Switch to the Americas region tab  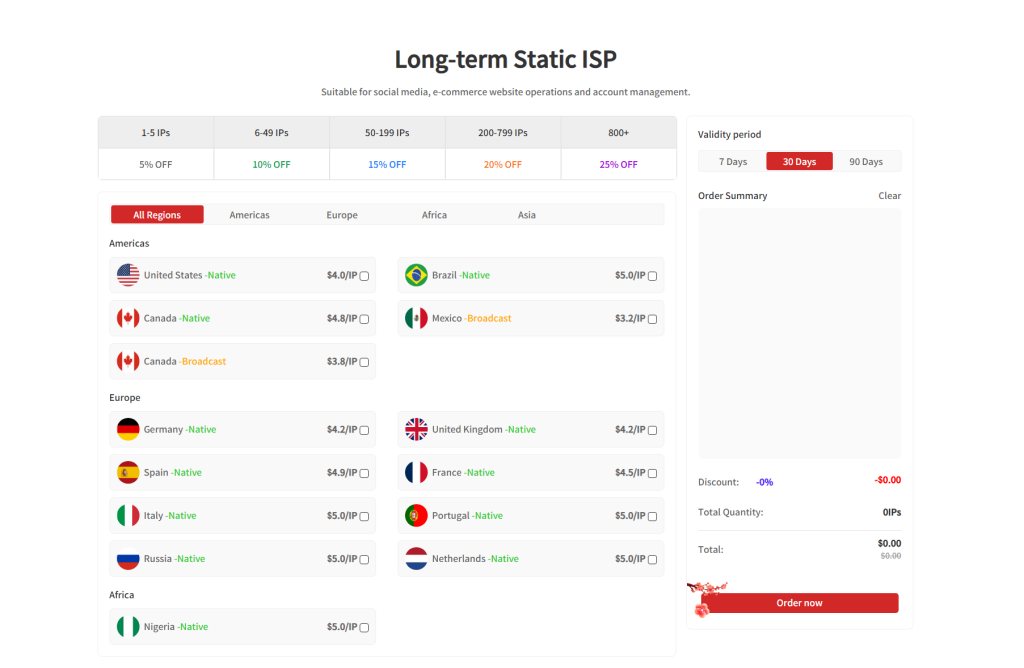249,215
